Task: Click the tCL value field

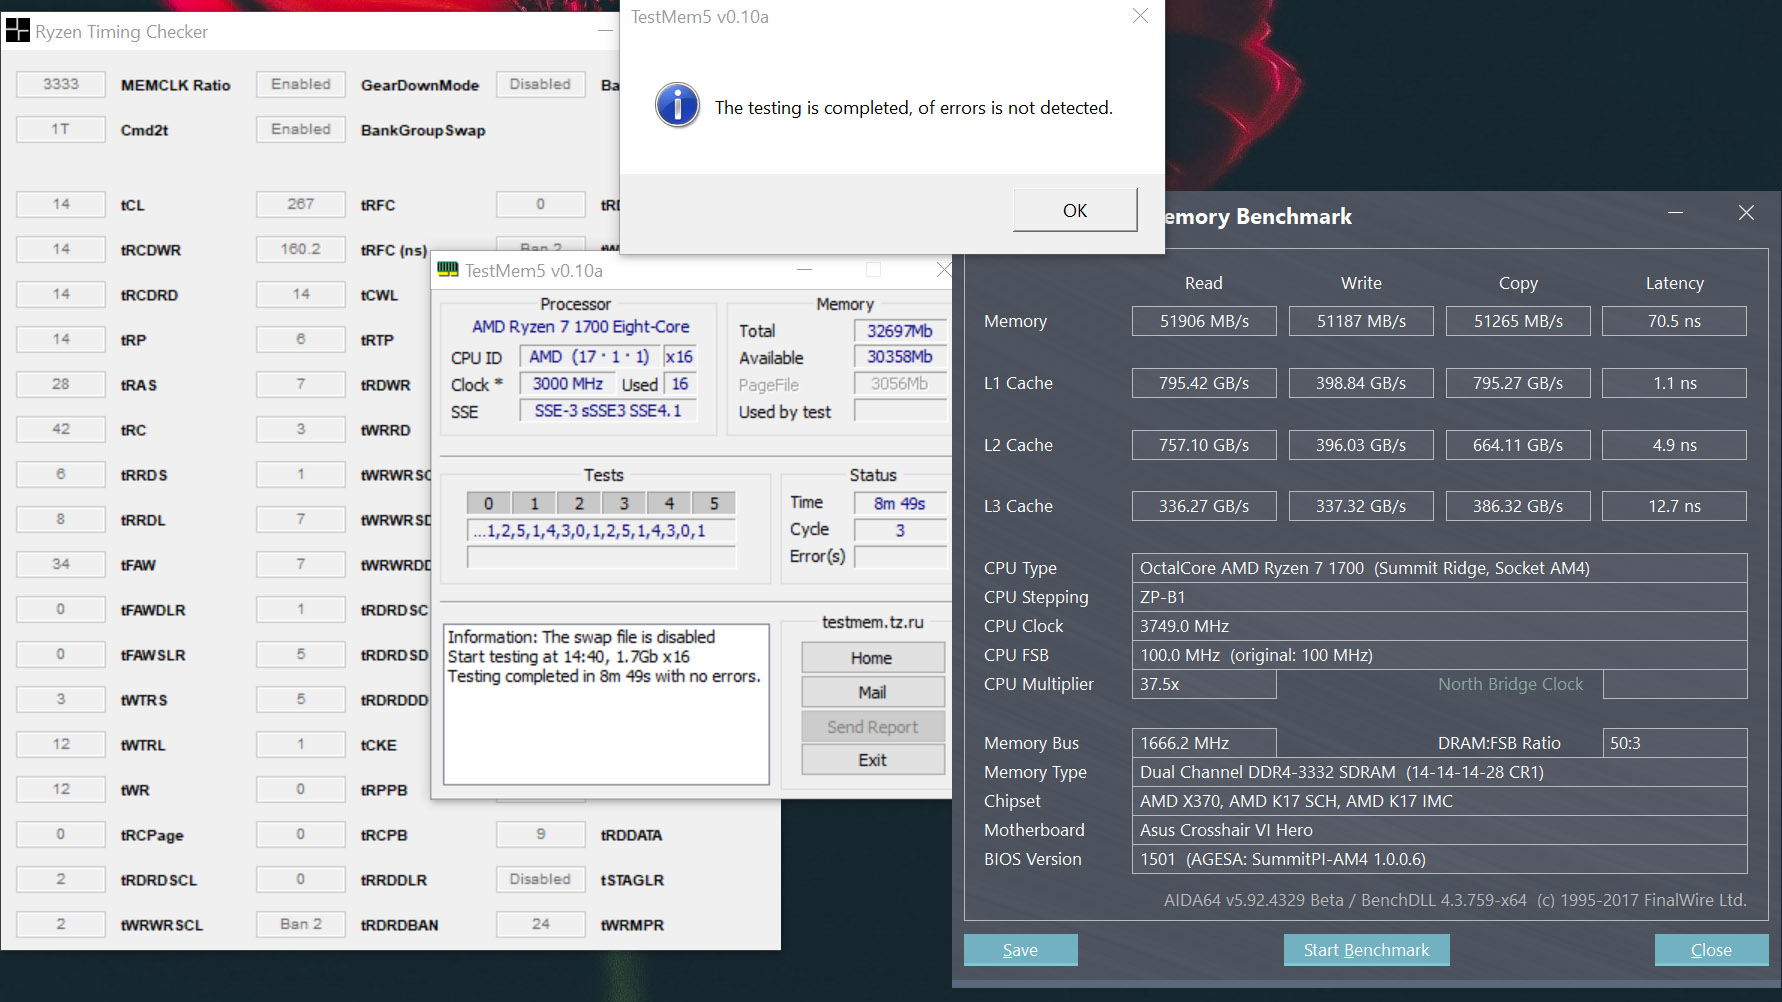Action: (x=61, y=204)
